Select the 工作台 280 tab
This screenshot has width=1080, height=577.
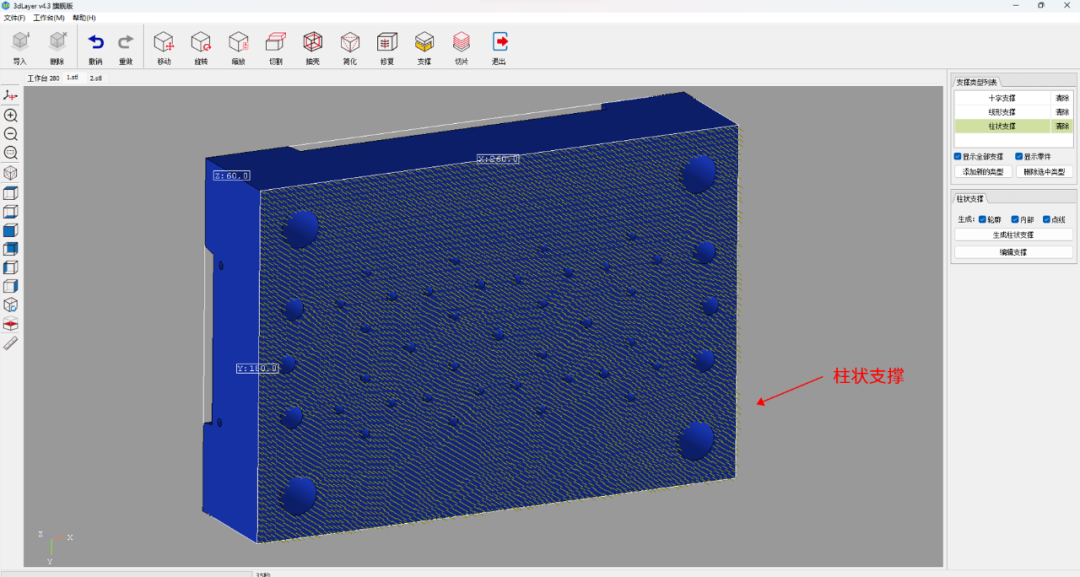click(x=43, y=78)
